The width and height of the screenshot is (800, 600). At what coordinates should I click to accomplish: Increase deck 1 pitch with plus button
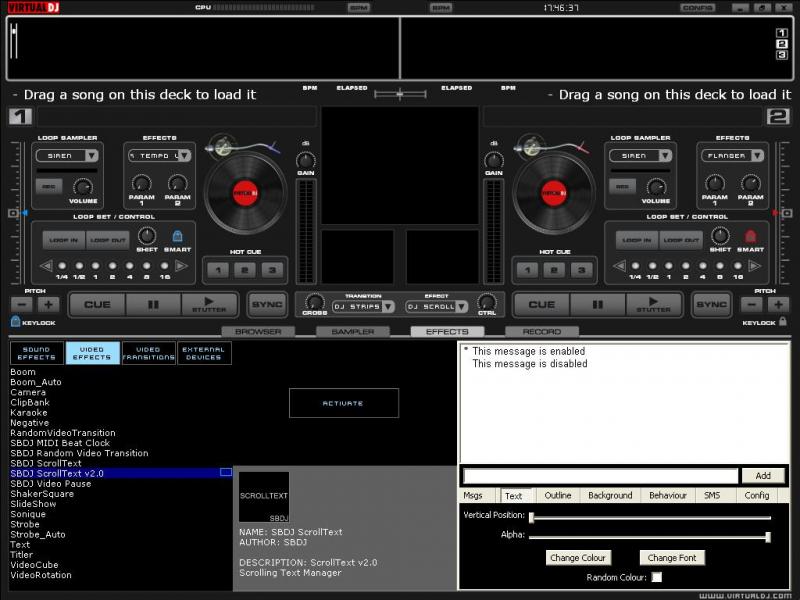click(49, 305)
